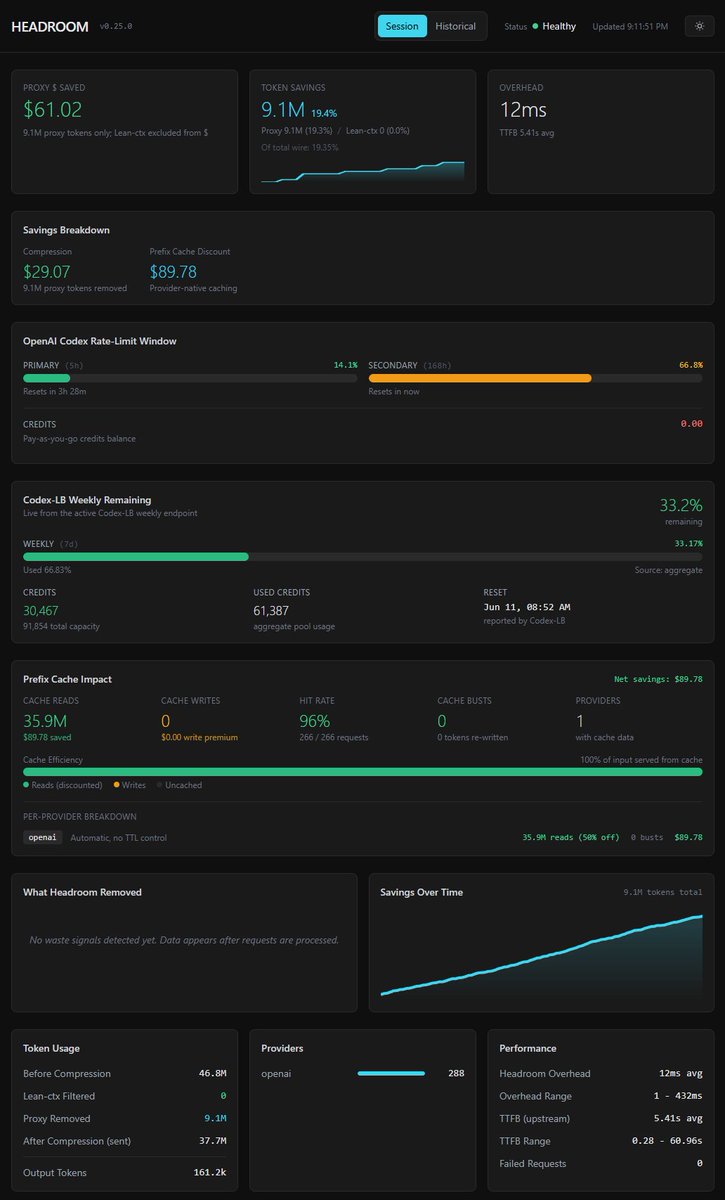Click the $89.78 Prefix Cache Discount value
The height and width of the screenshot is (1200, 725).
(173, 271)
